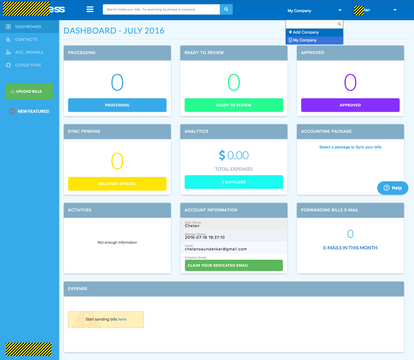This screenshot has height=360, width=414.
Task: Open Cloud Sync sidebar icon
Action: click(x=8, y=65)
